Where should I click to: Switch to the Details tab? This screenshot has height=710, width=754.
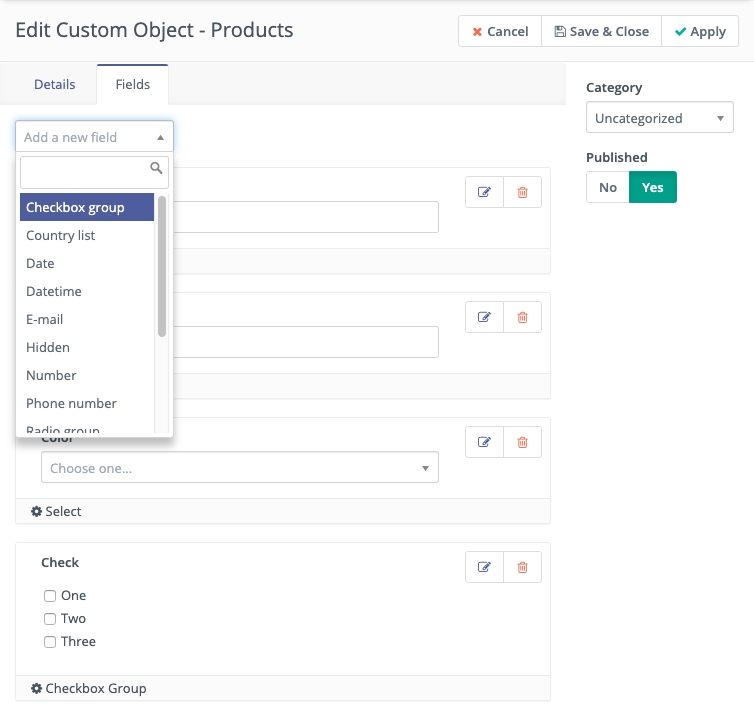tap(54, 84)
